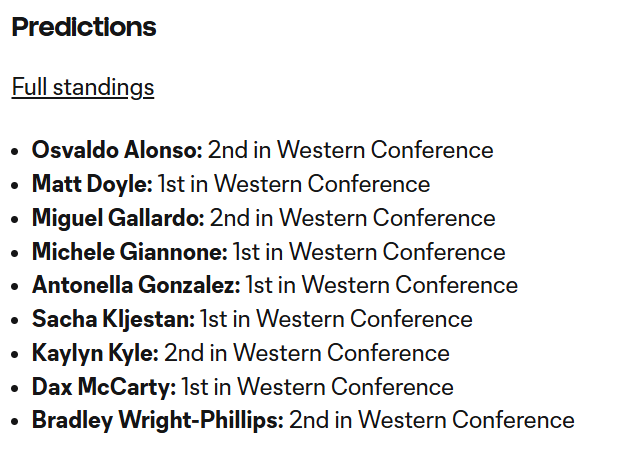The width and height of the screenshot is (622, 453).
Task: Click the Predictions heading
Action: tap(84, 28)
